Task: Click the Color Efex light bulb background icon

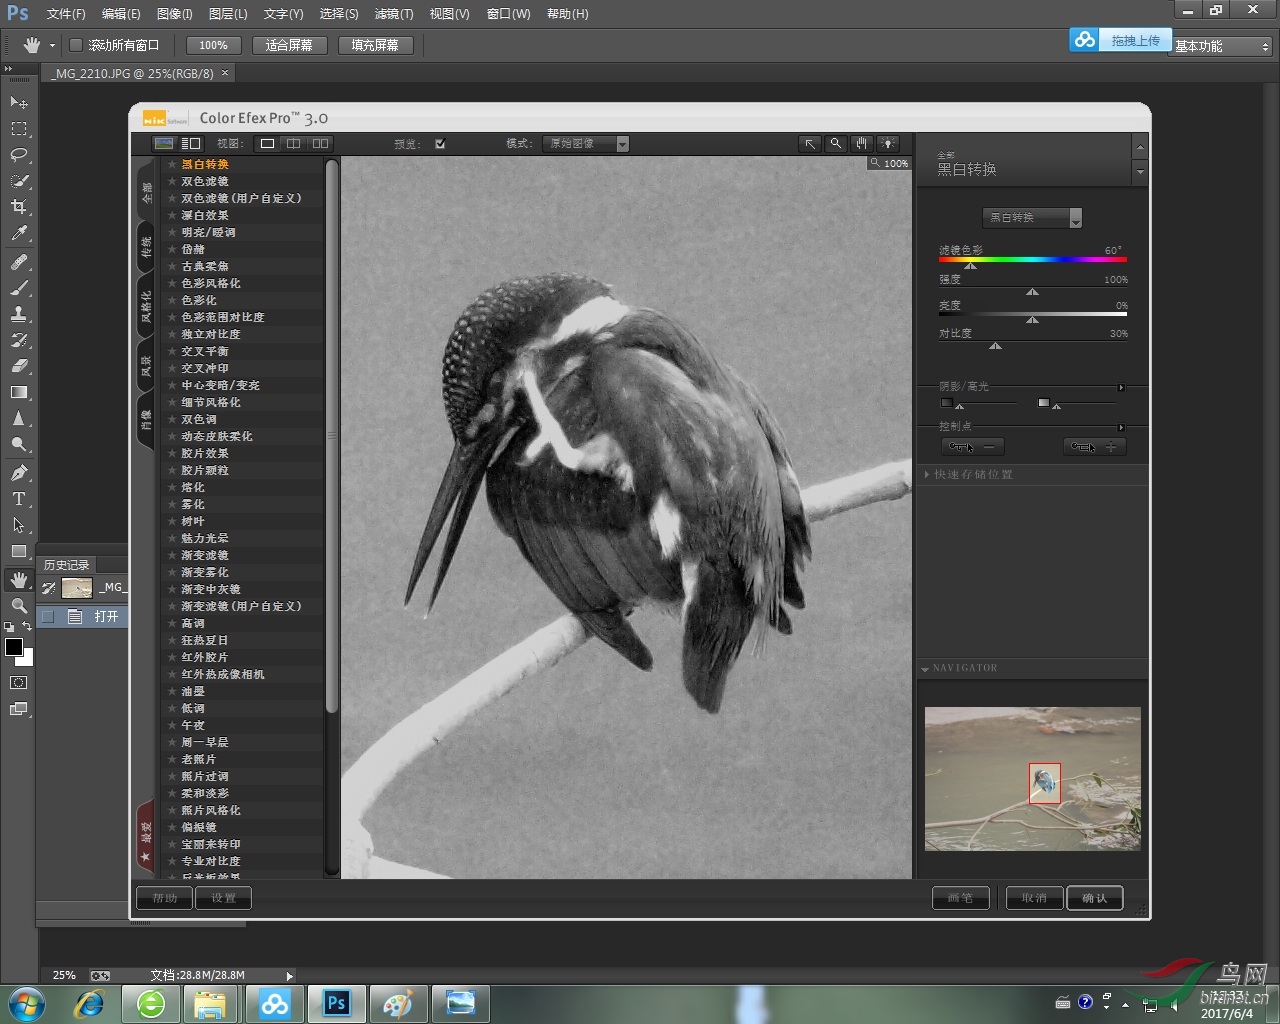Action: 887,144
